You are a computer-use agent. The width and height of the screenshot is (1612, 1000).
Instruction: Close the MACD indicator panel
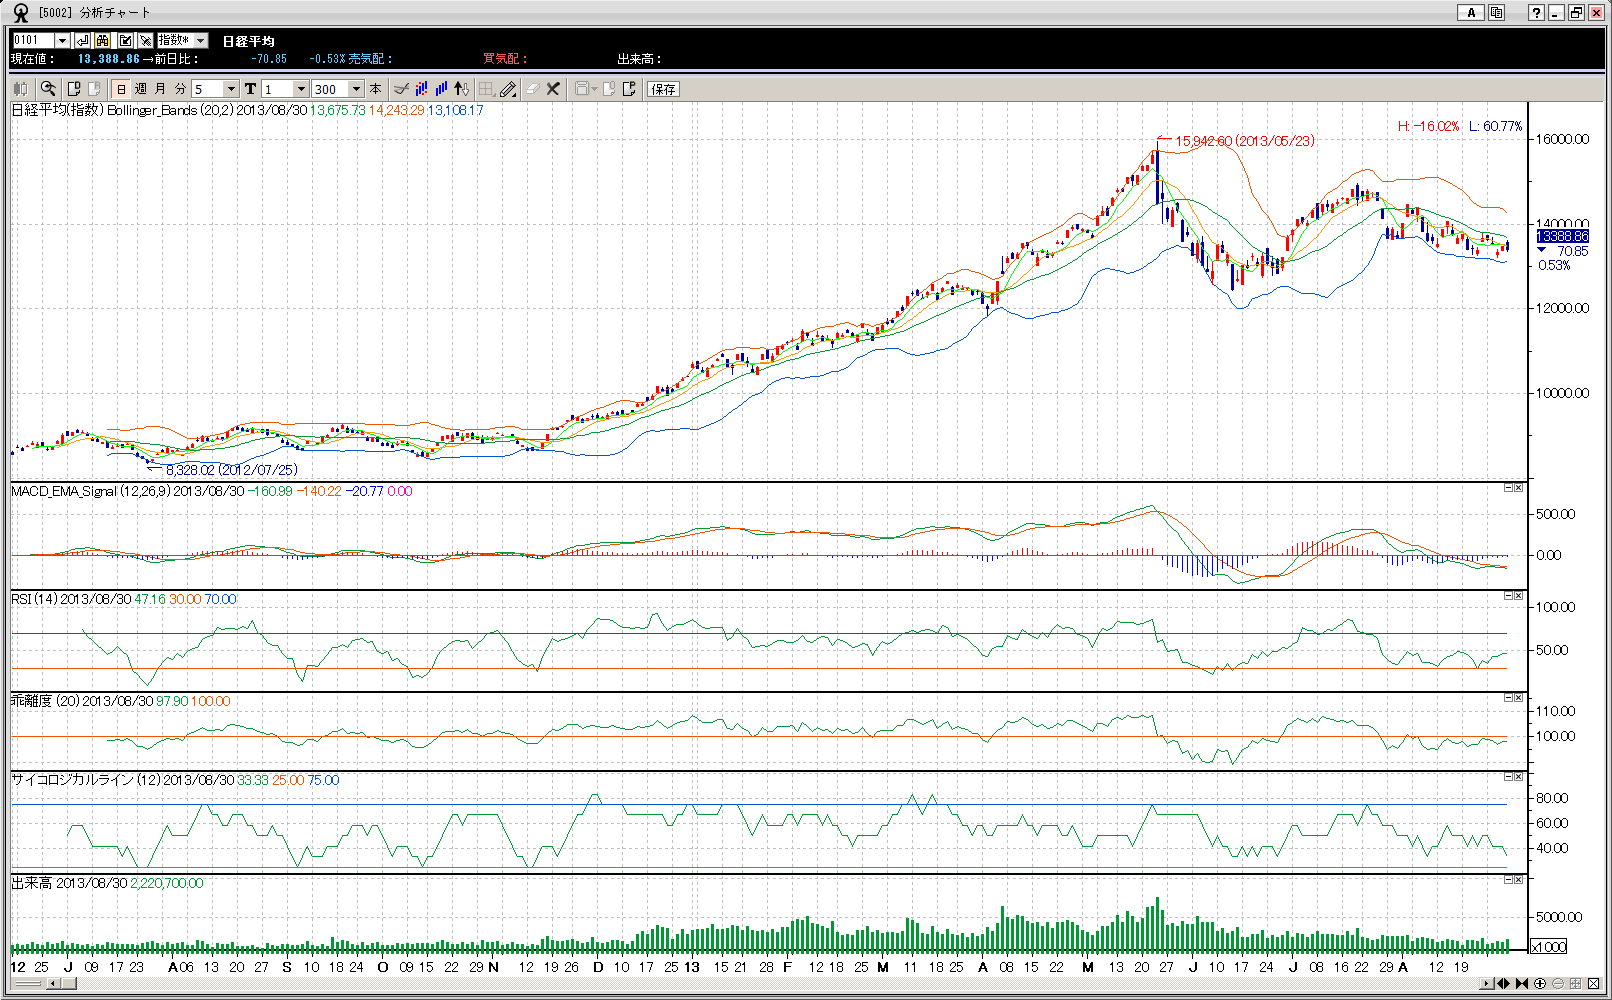[1519, 488]
